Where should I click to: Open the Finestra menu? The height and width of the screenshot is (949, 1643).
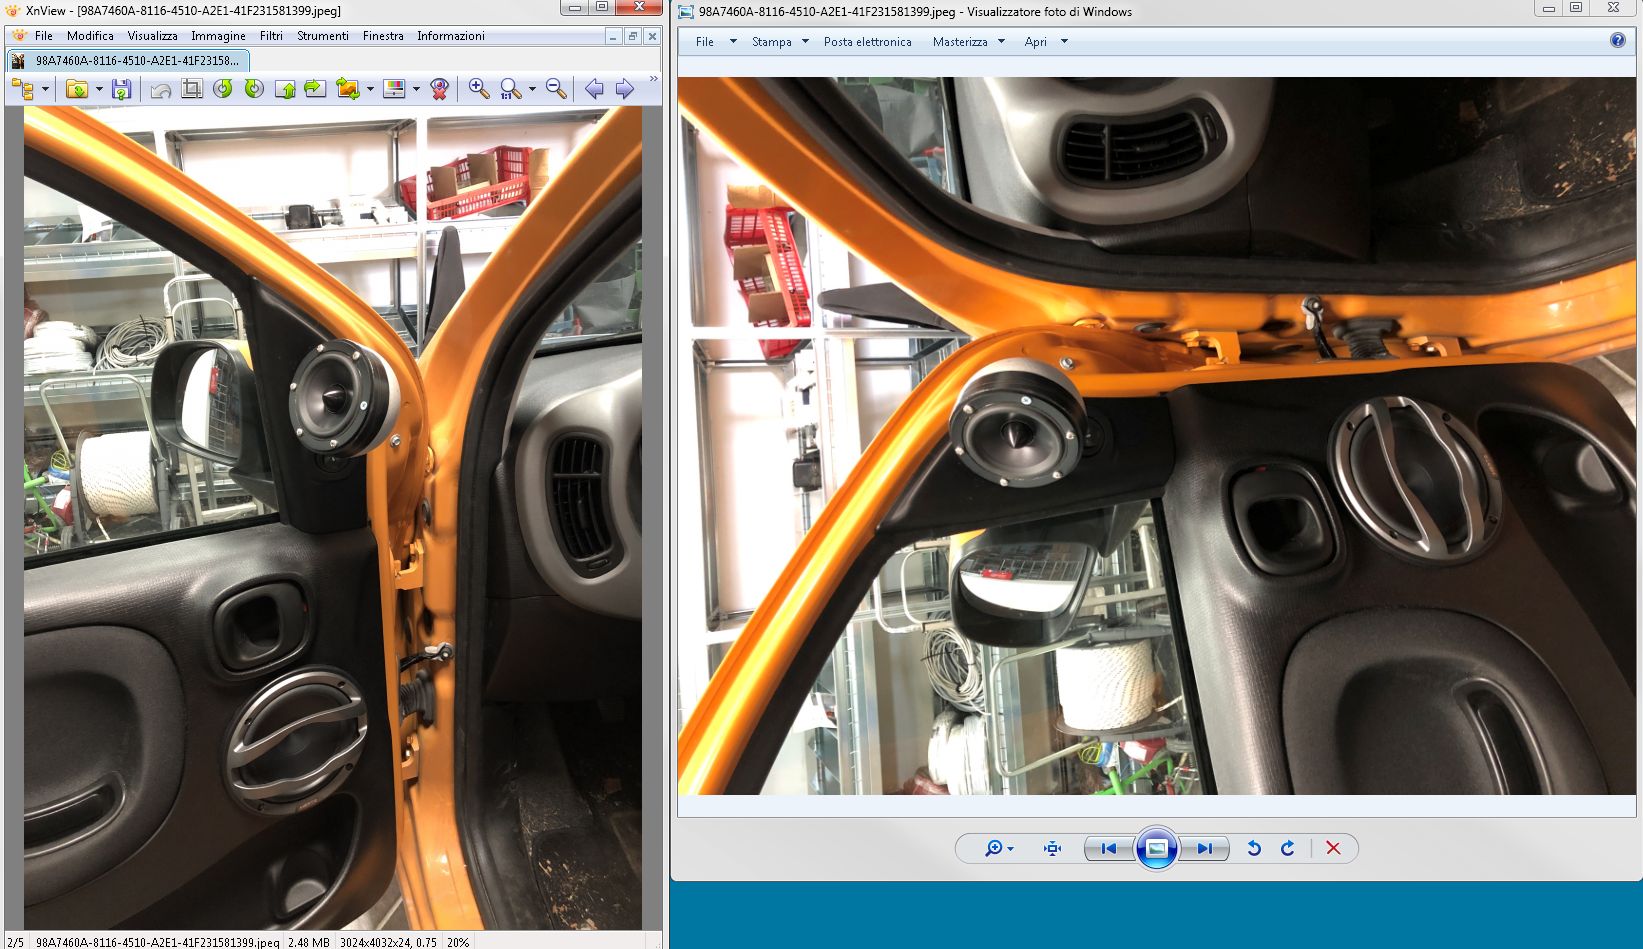point(383,36)
